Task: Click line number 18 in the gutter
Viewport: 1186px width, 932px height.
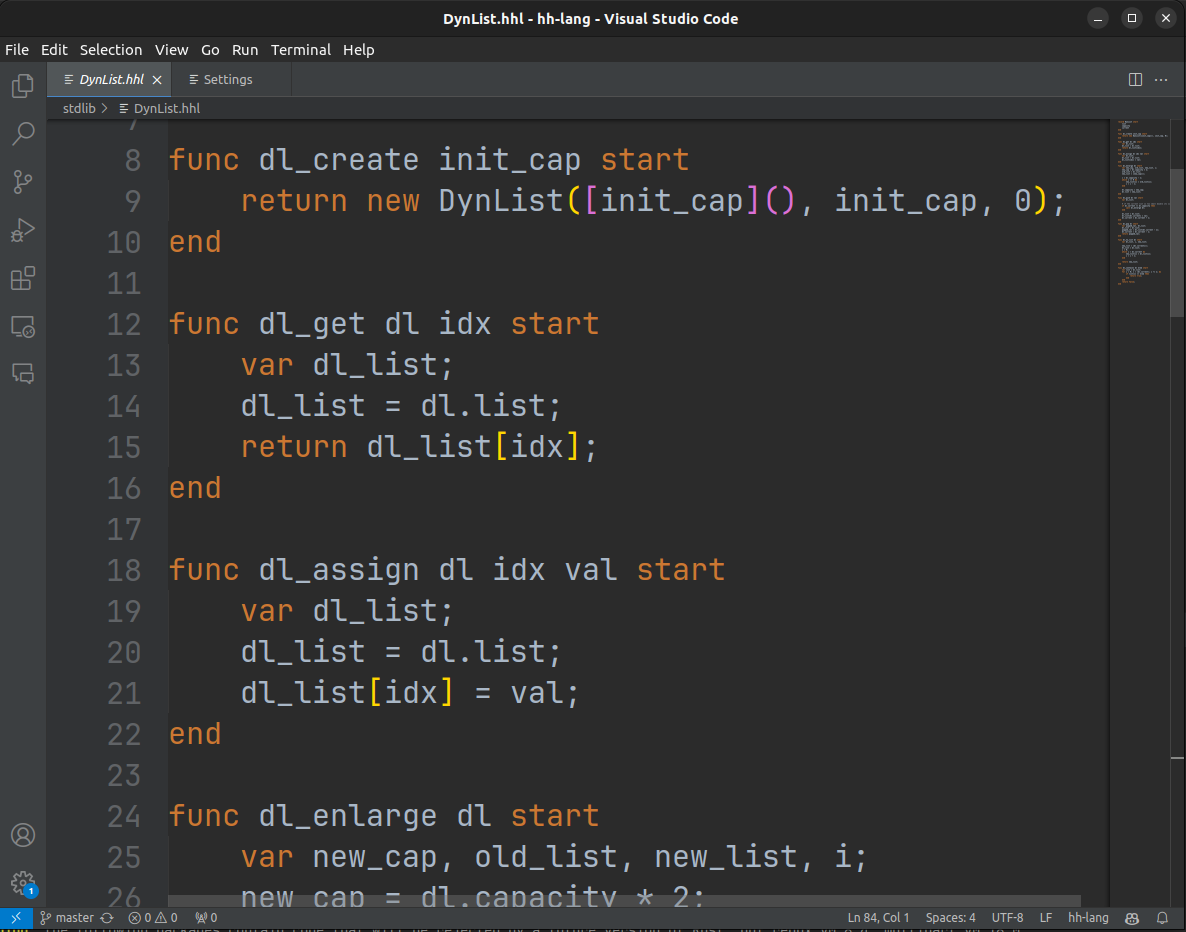Action: pyautogui.click(x=124, y=570)
